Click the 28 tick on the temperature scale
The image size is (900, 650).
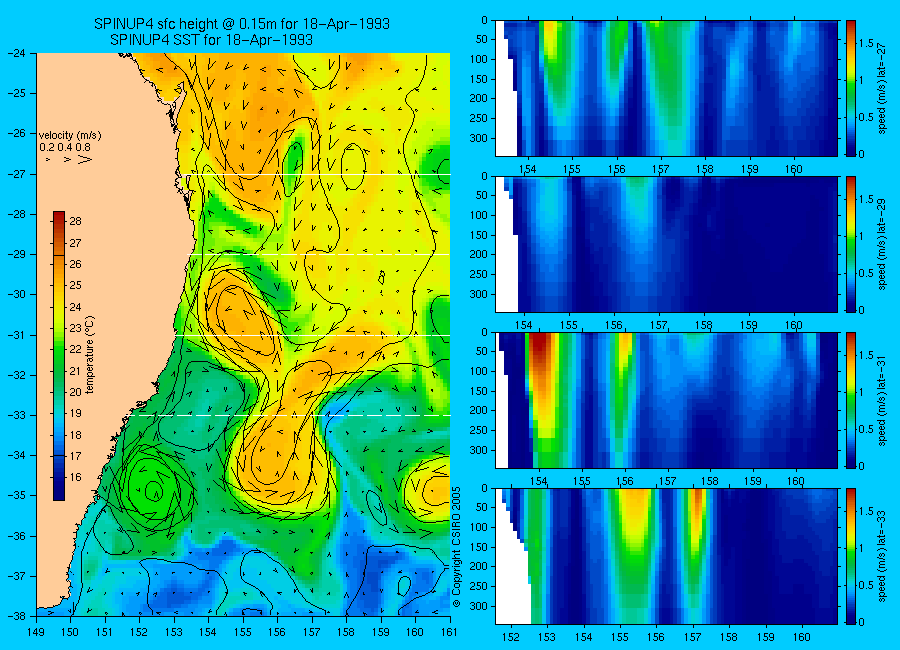75,221
